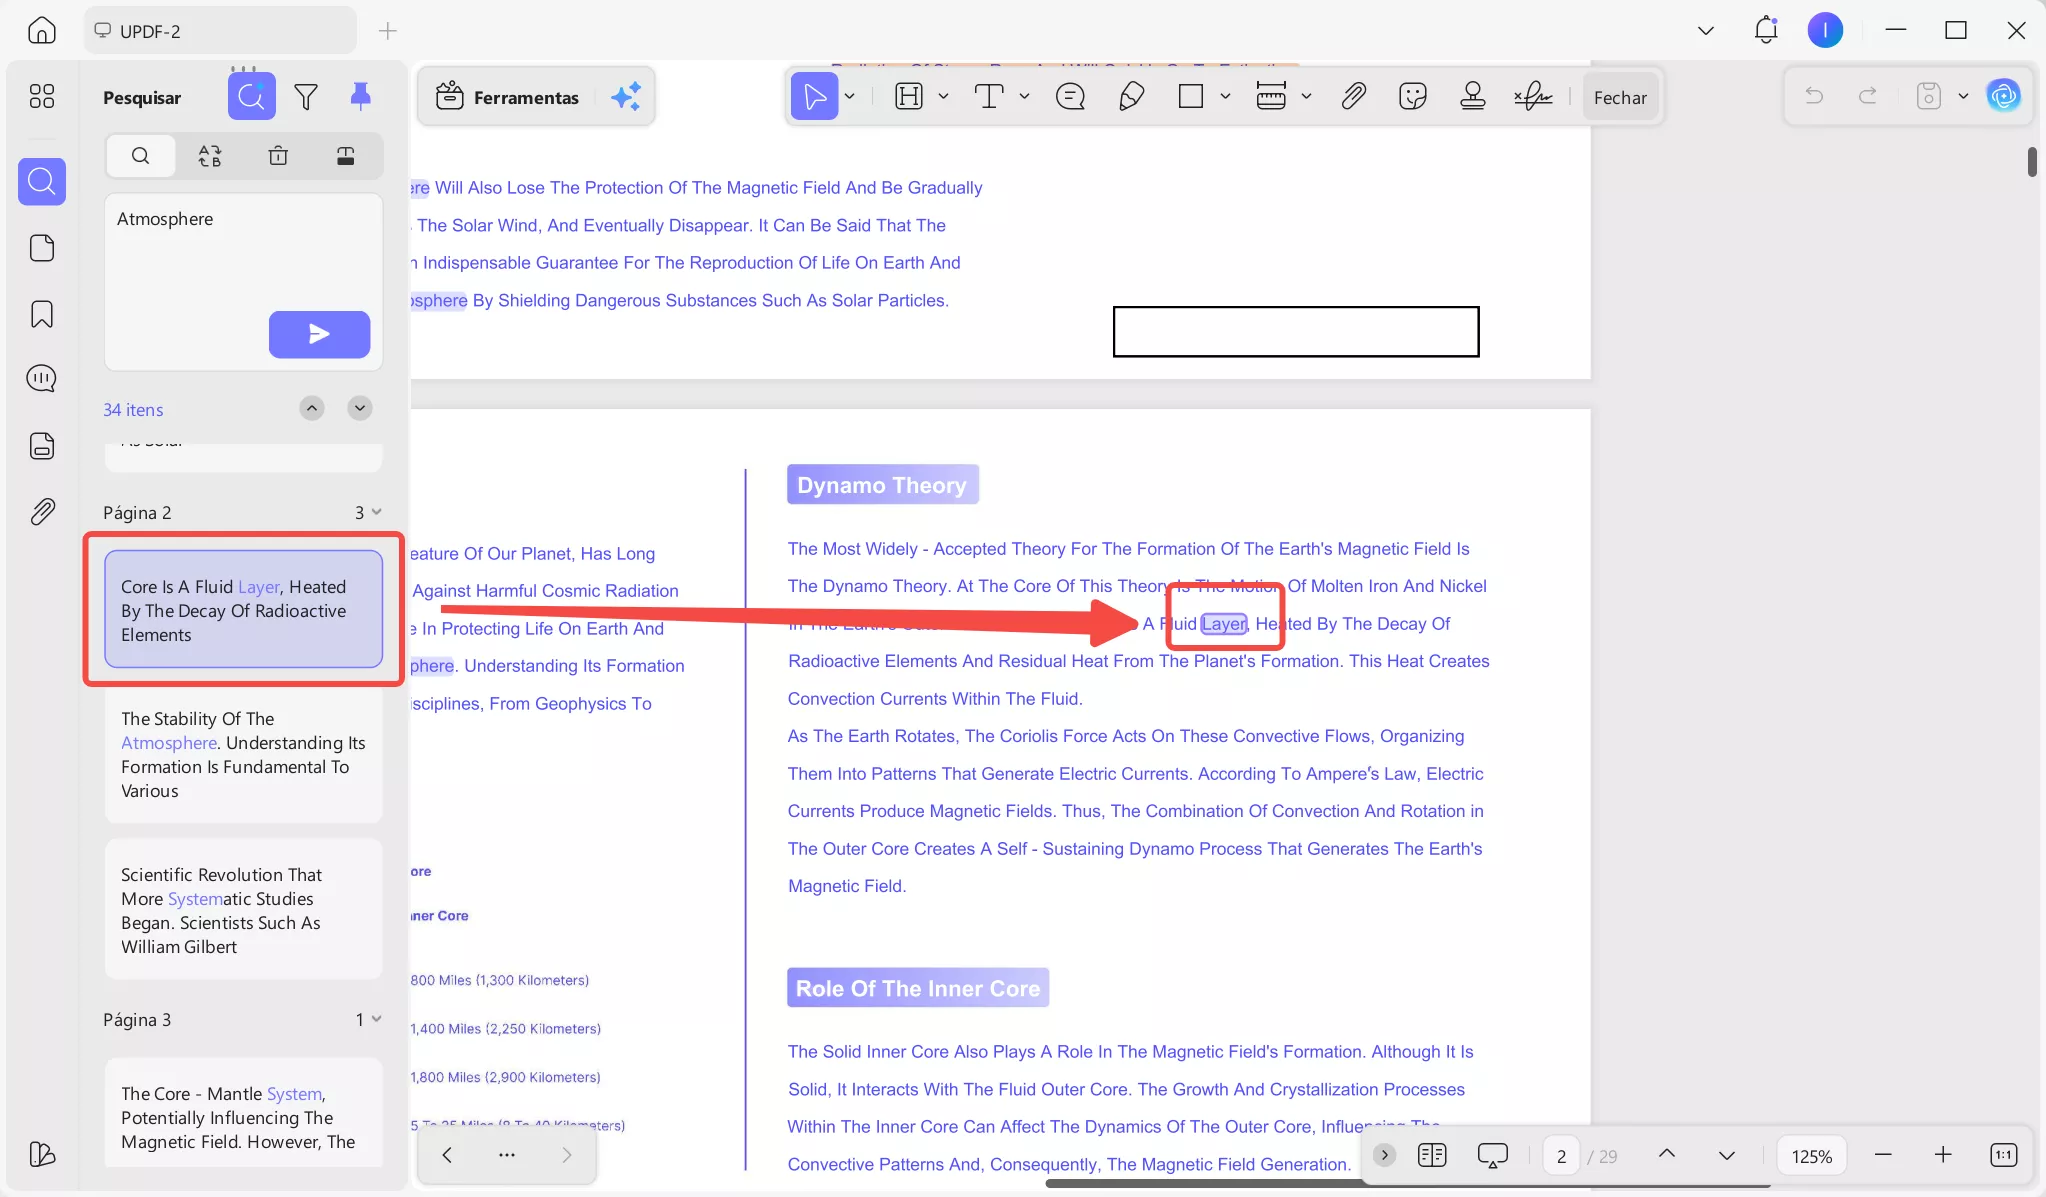
Task: Click the zoom in plus button
Action: [x=1942, y=1155]
